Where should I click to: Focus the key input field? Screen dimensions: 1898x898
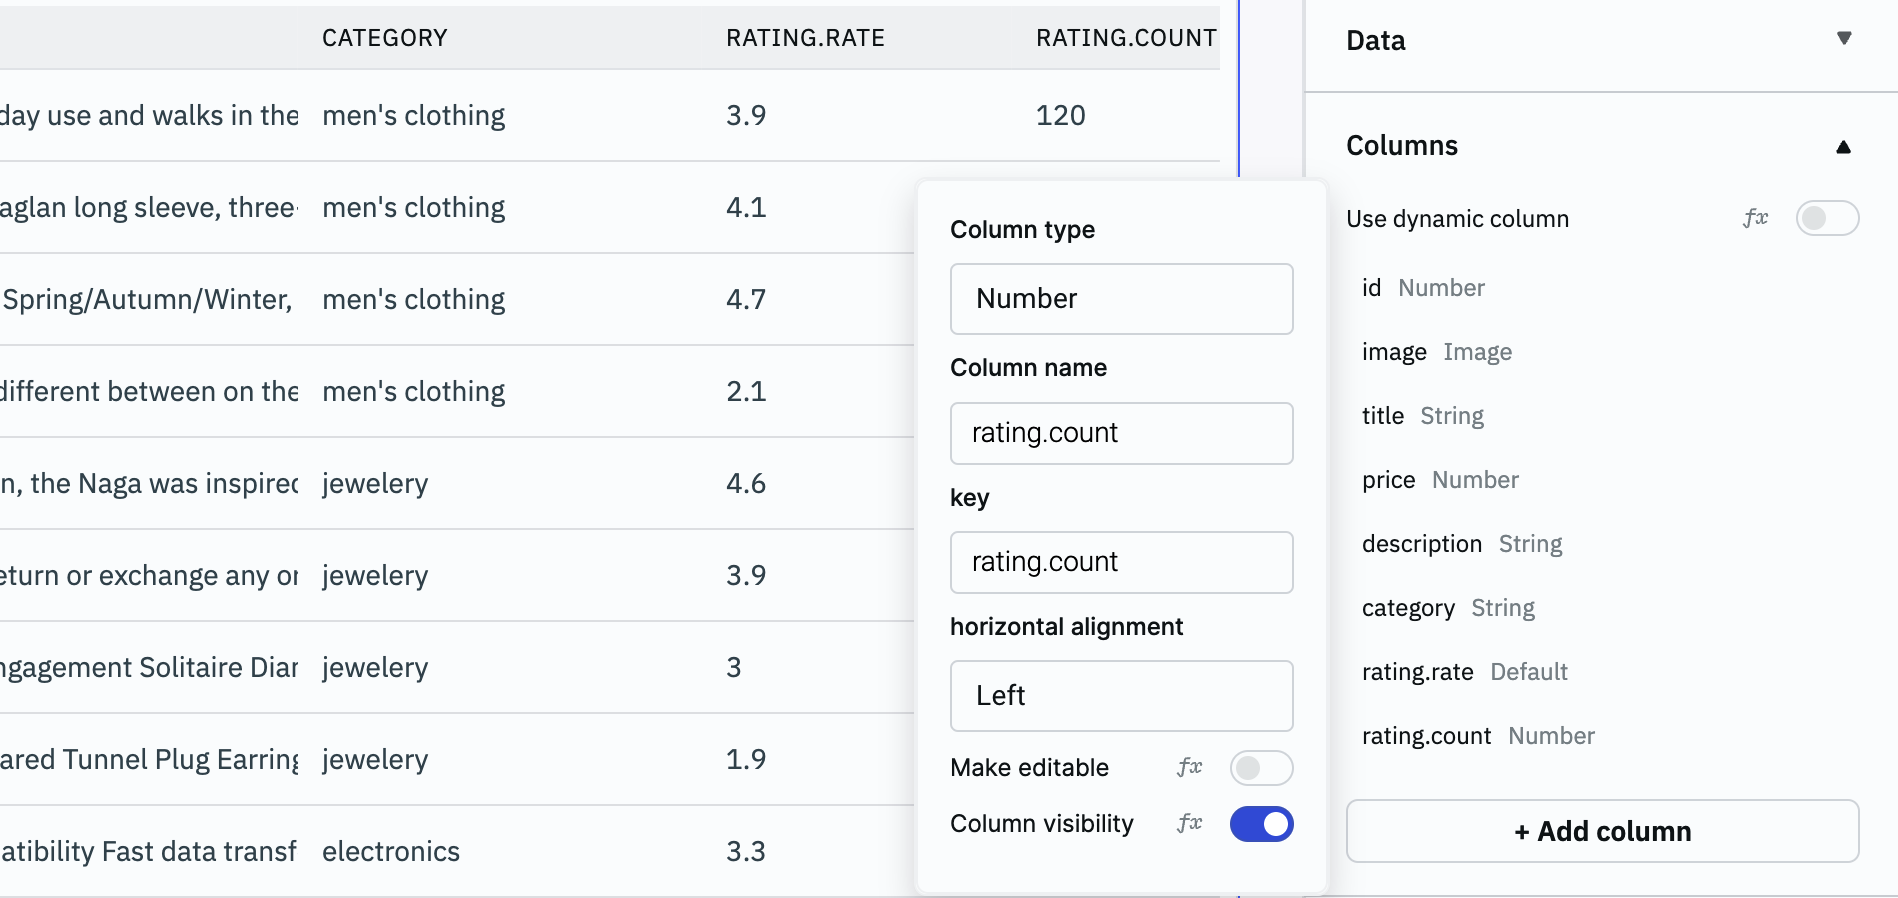point(1121,562)
